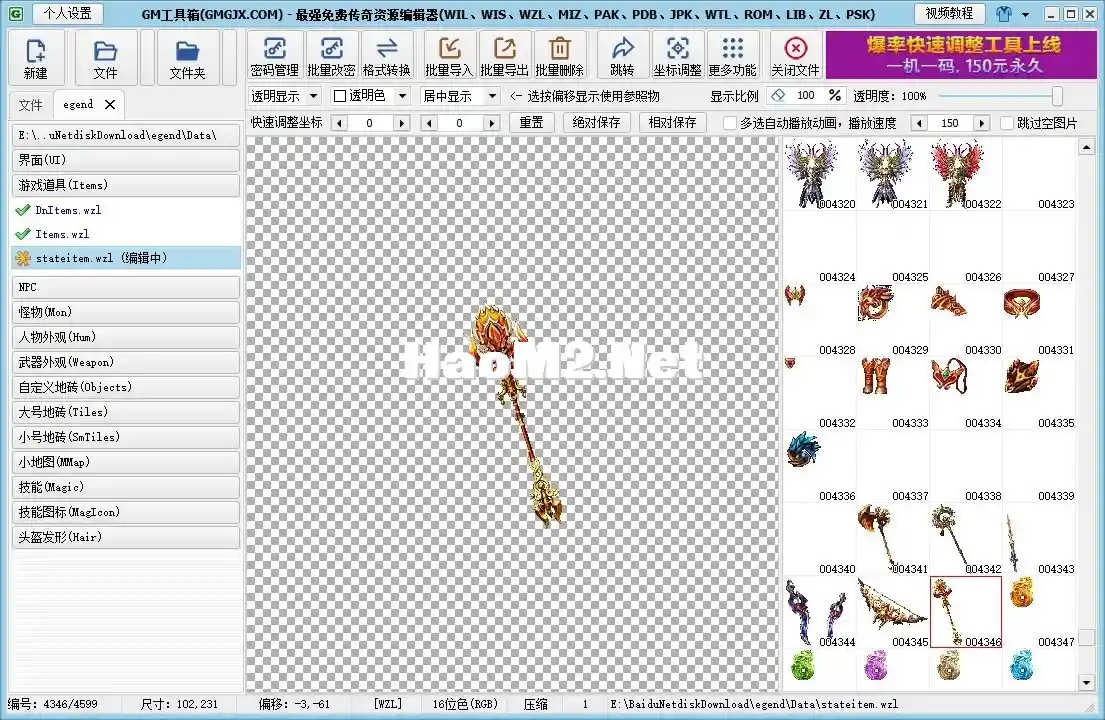Expand the 自定义地砖(Objects) category
Image resolution: width=1105 pixels, height=720 pixels.
(x=126, y=387)
